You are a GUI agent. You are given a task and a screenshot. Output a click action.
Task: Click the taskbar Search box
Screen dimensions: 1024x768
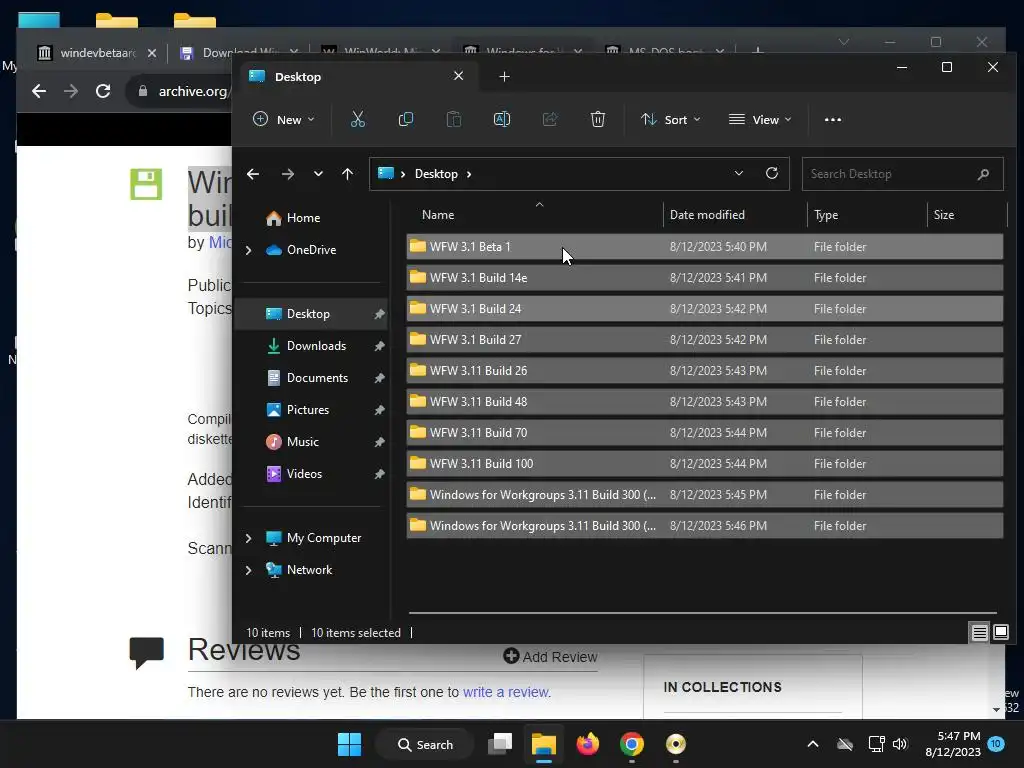pos(425,744)
